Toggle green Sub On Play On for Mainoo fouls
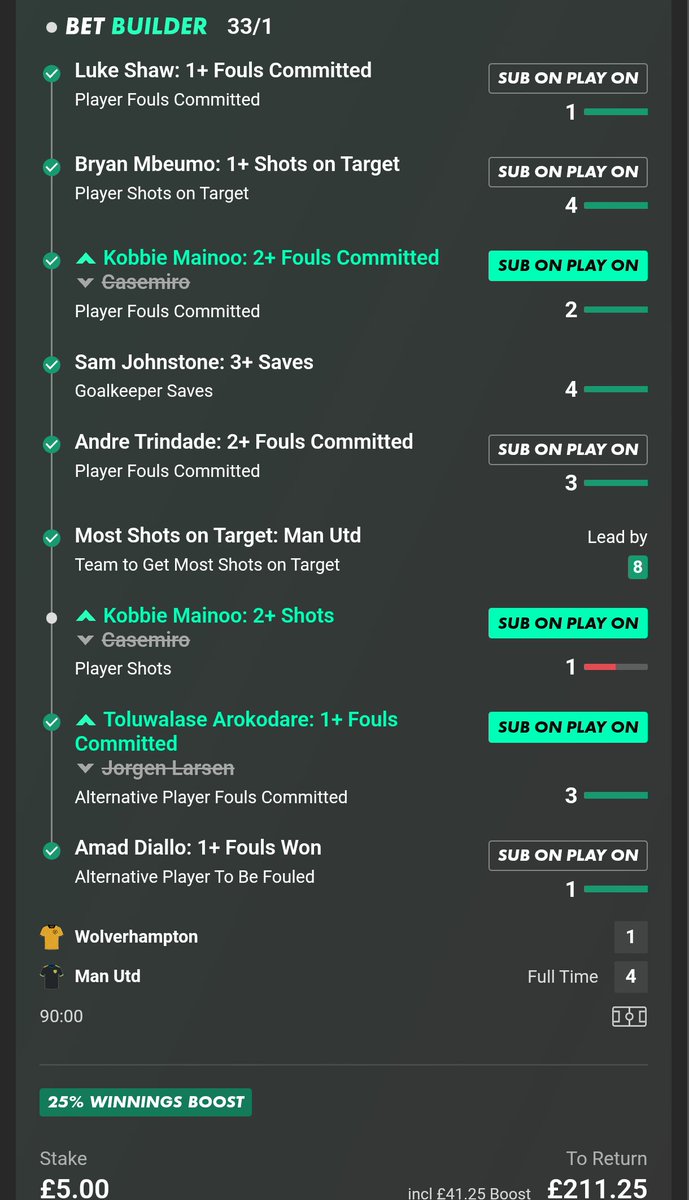This screenshot has height=1200, width=689. pyautogui.click(x=568, y=265)
